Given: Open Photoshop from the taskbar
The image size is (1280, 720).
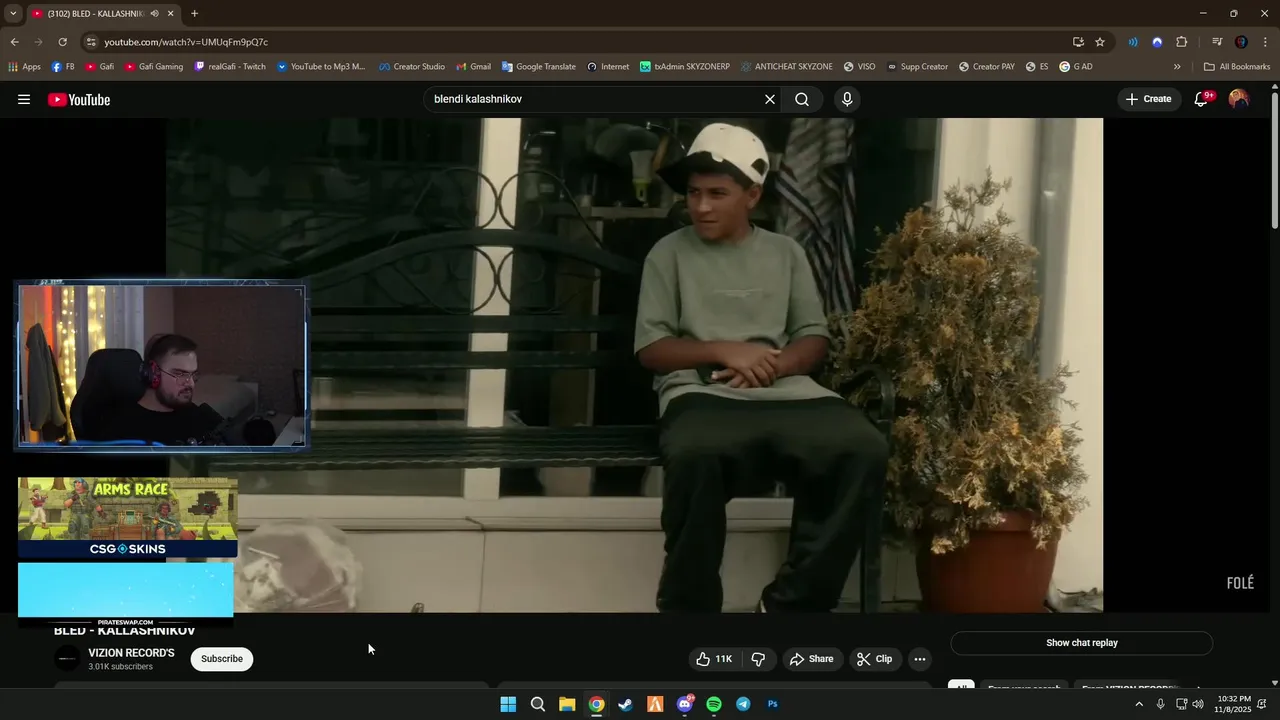Looking at the screenshot, I should (x=773, y=704).
